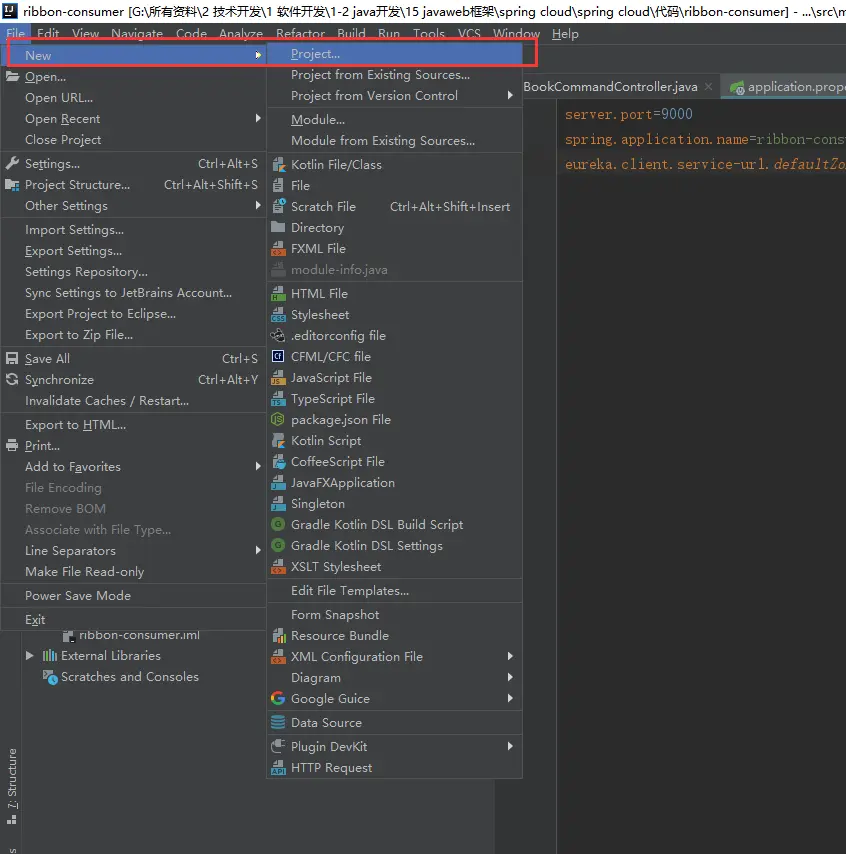This screenshot has width=846, height=854.
Task: Click server.port=9000 line in editor
Action: tap(629, 114)
